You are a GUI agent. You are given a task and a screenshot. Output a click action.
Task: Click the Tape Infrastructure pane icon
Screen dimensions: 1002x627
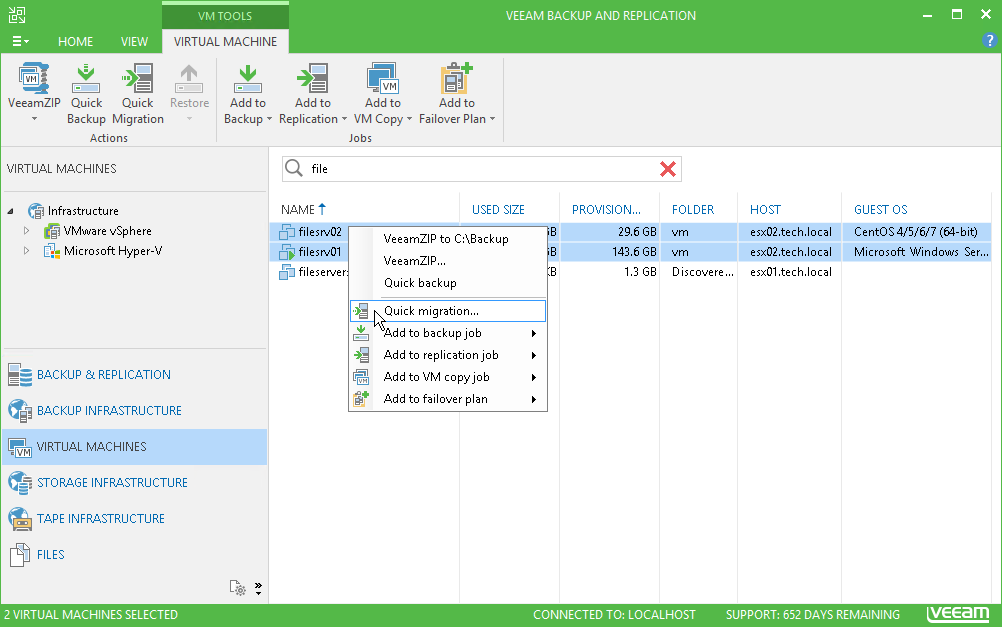point(20,519)
